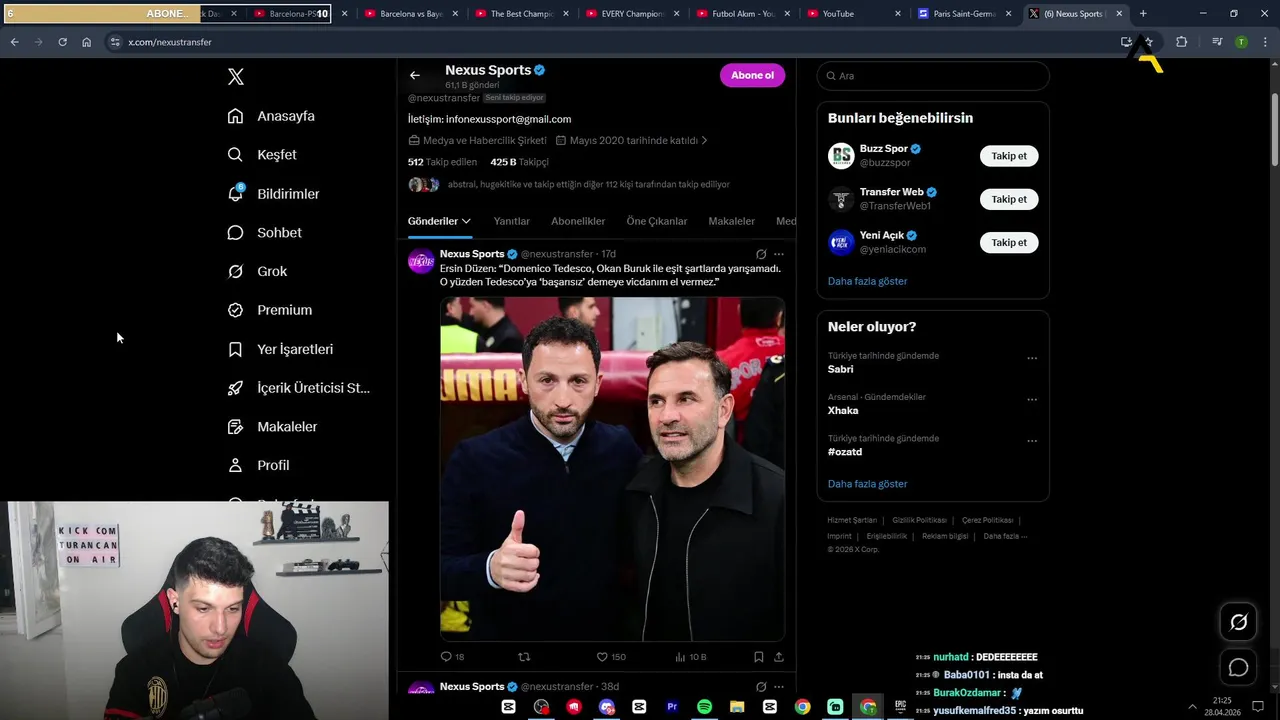Go to Anasayfa in the sidebar
This screenshot has width=1280, height=720.
click(271, 116)
